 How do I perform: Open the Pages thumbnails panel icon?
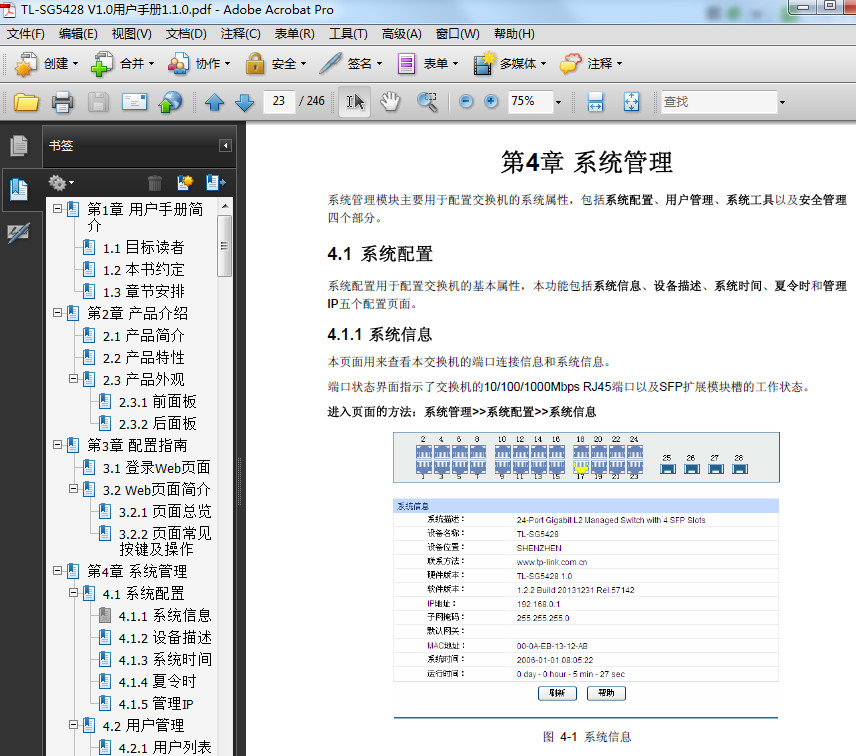point(19,146)
